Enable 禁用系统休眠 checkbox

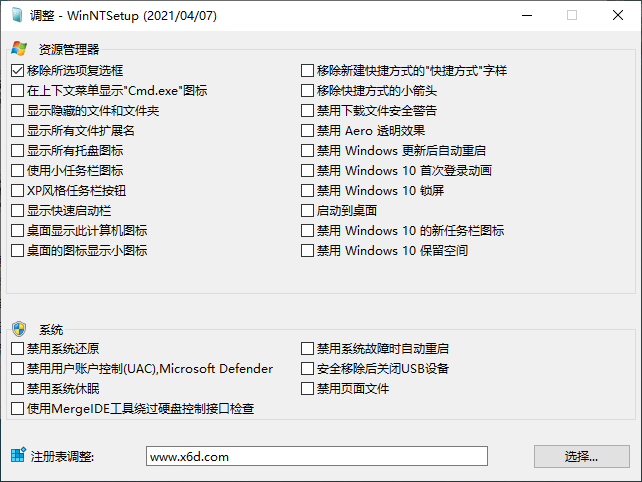tap(18, 389)
